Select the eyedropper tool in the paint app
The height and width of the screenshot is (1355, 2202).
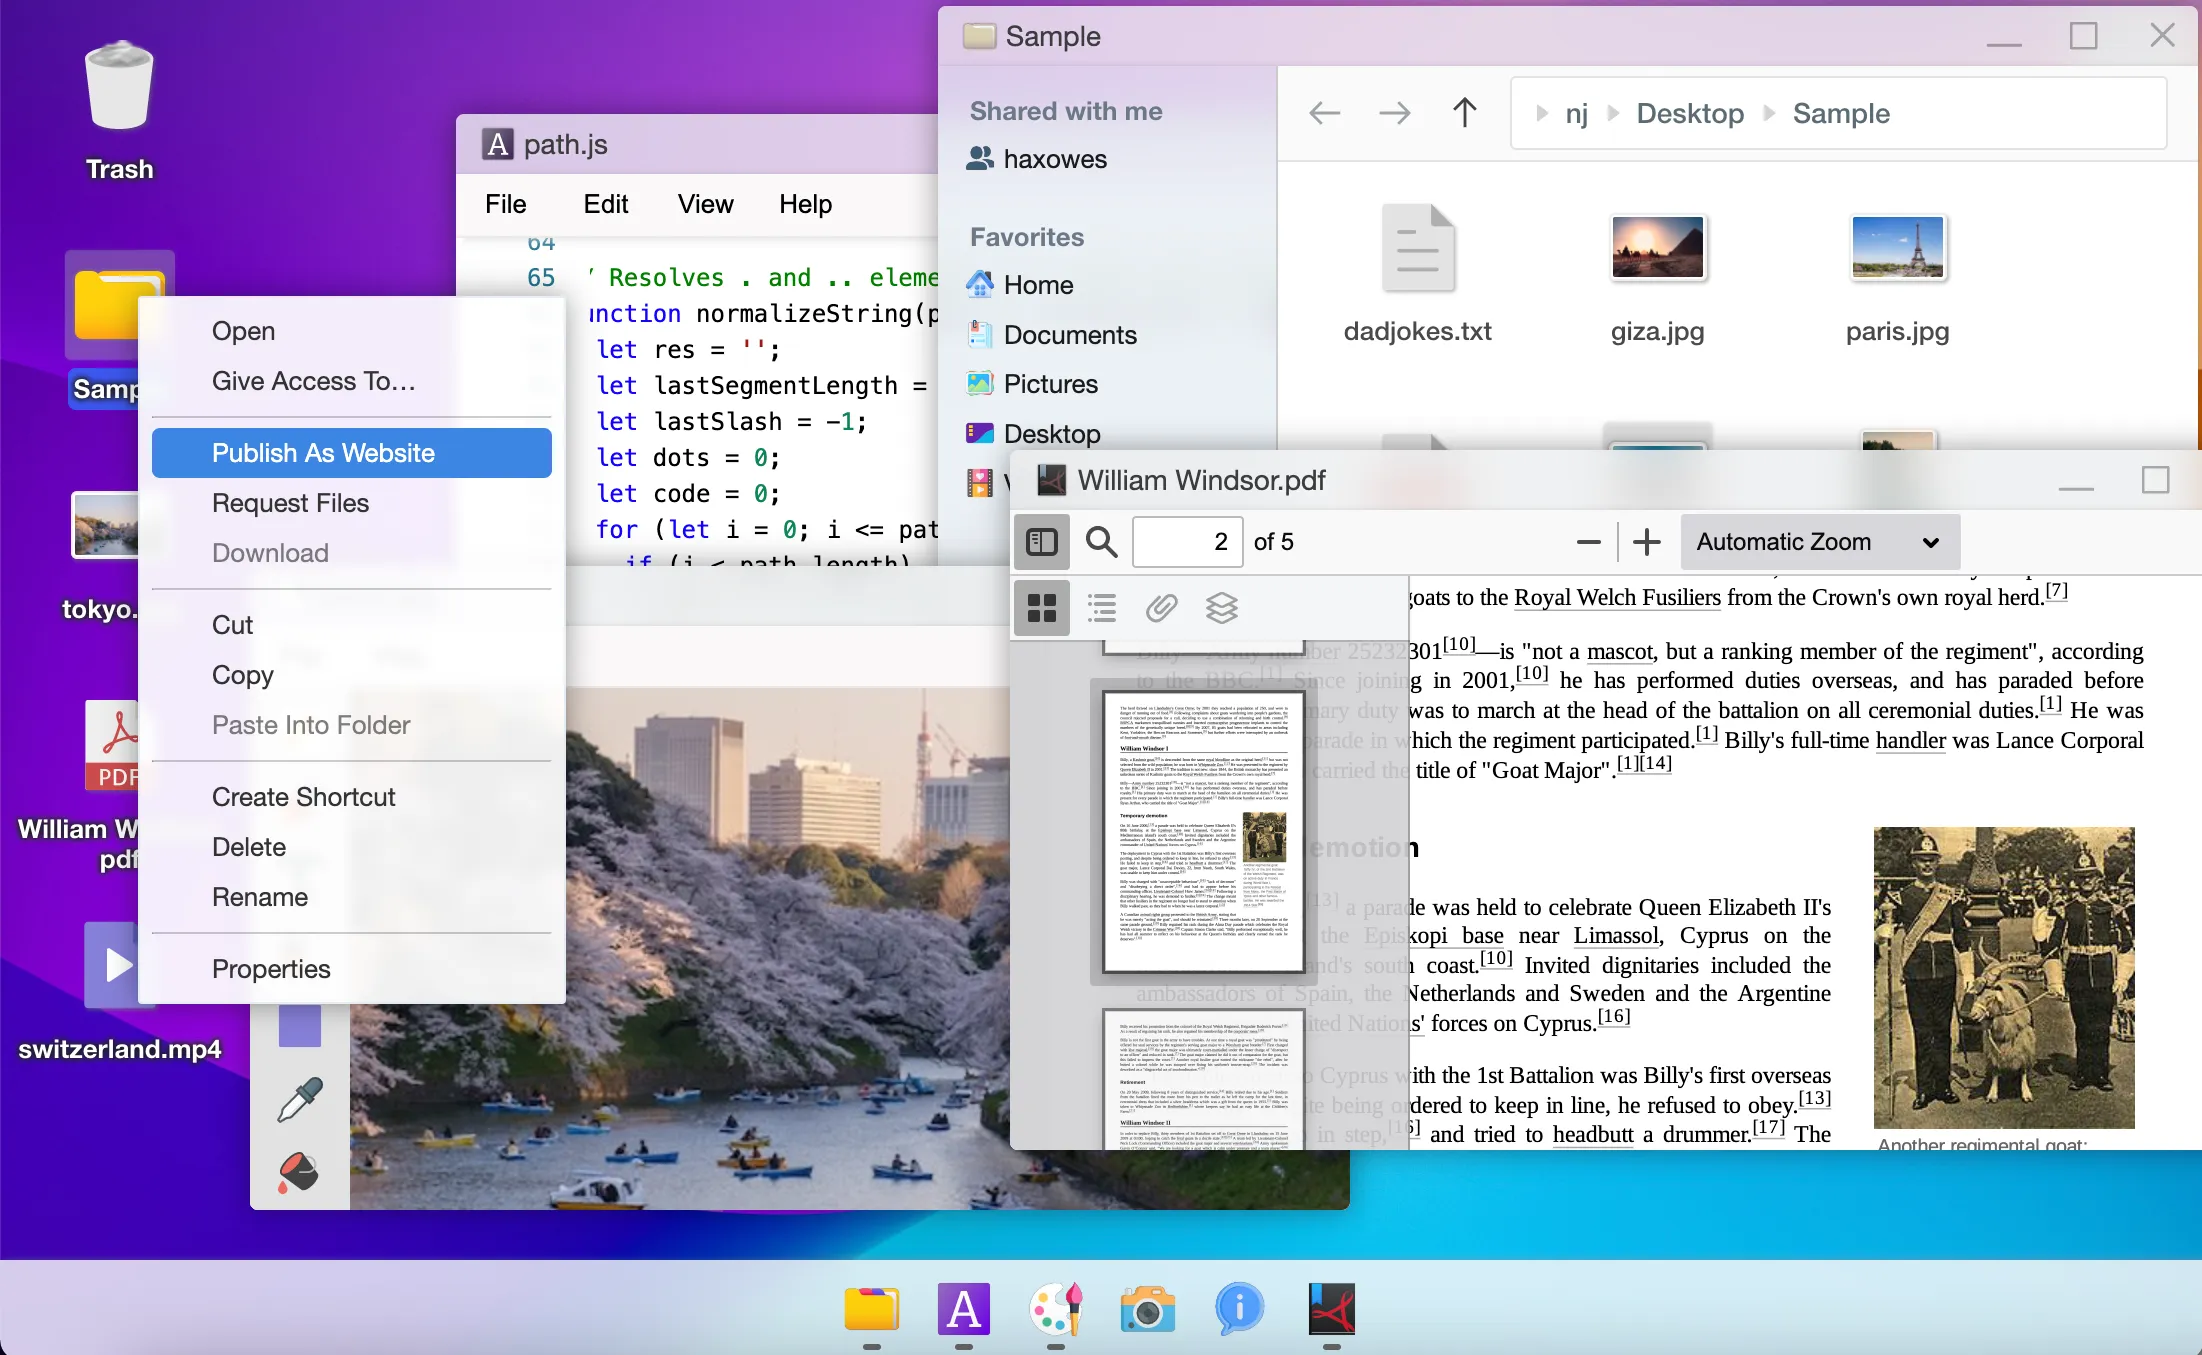(299, 1097)
